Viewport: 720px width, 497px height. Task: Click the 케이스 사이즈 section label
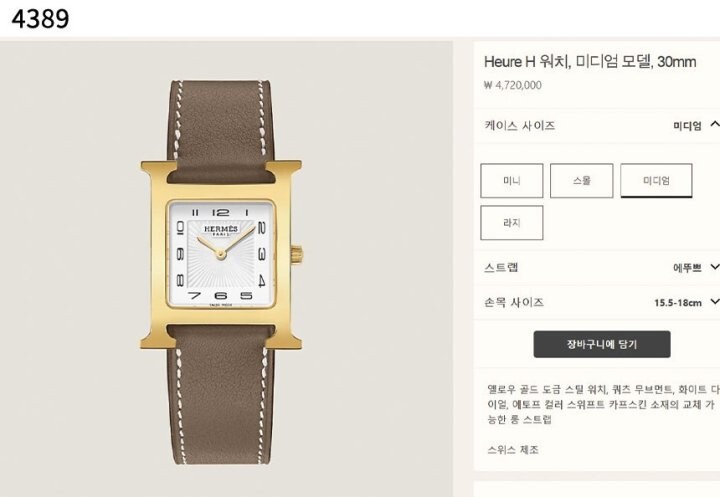519,125
